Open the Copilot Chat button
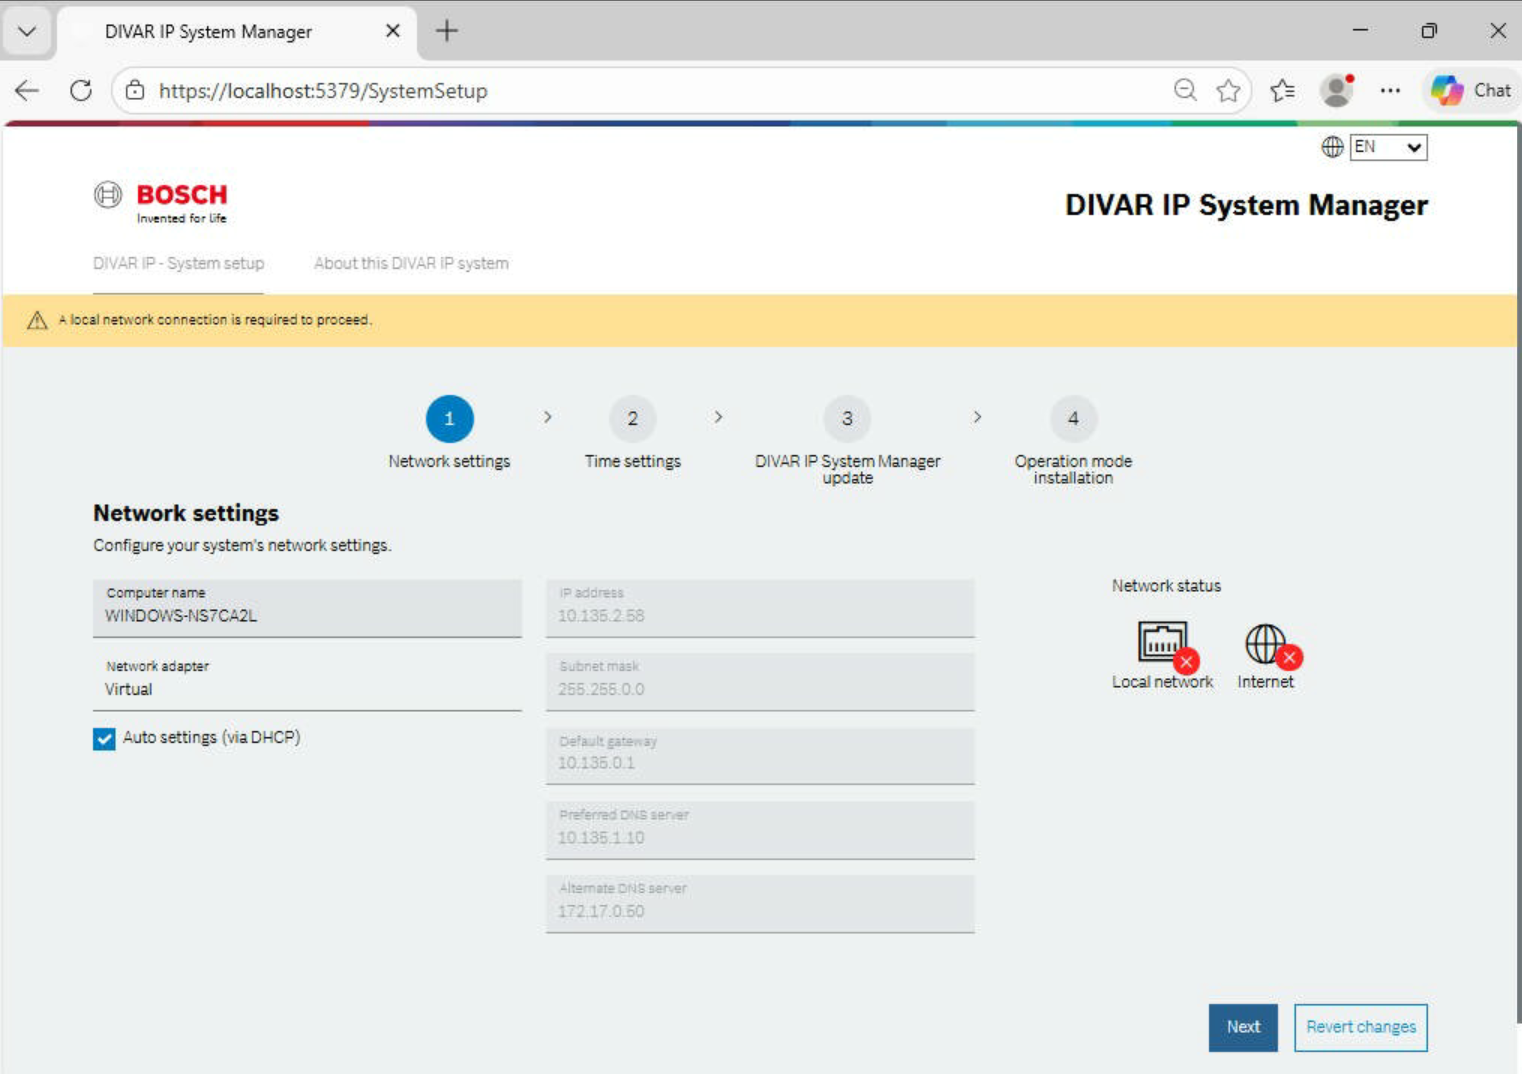This screenshot has height=1074, width=1522. coord(1471,91)
